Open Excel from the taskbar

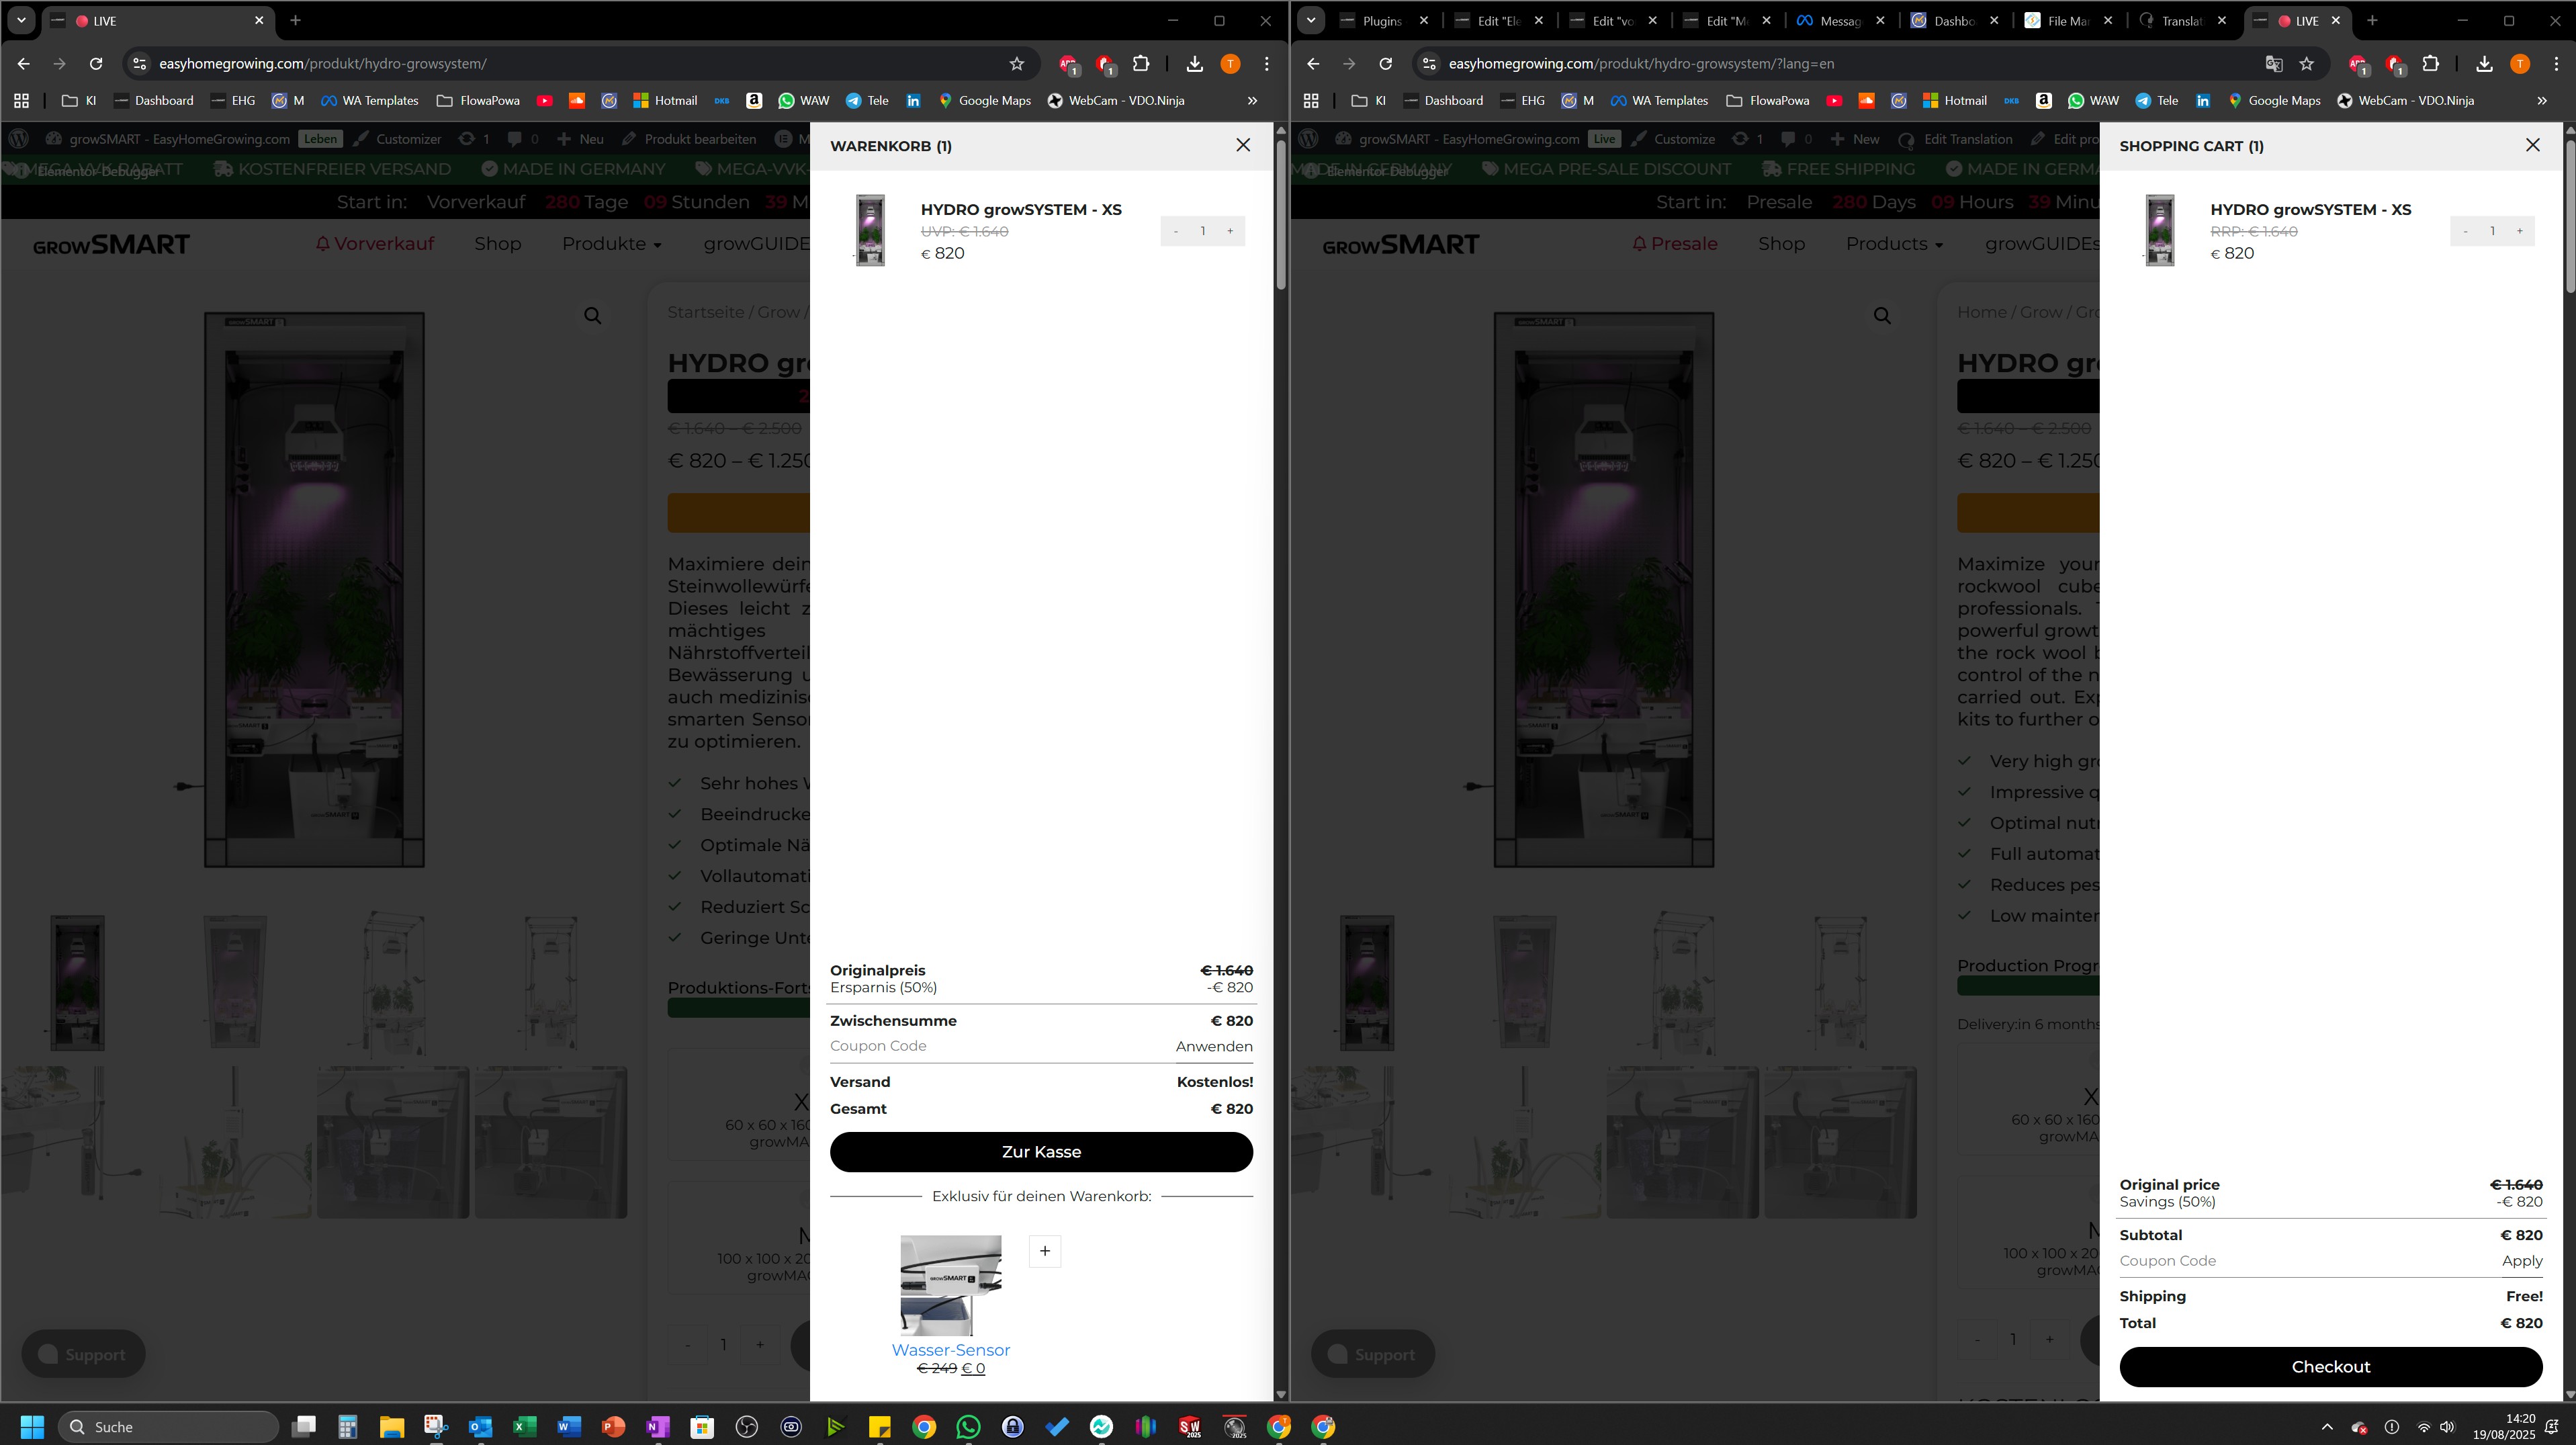524,1427
